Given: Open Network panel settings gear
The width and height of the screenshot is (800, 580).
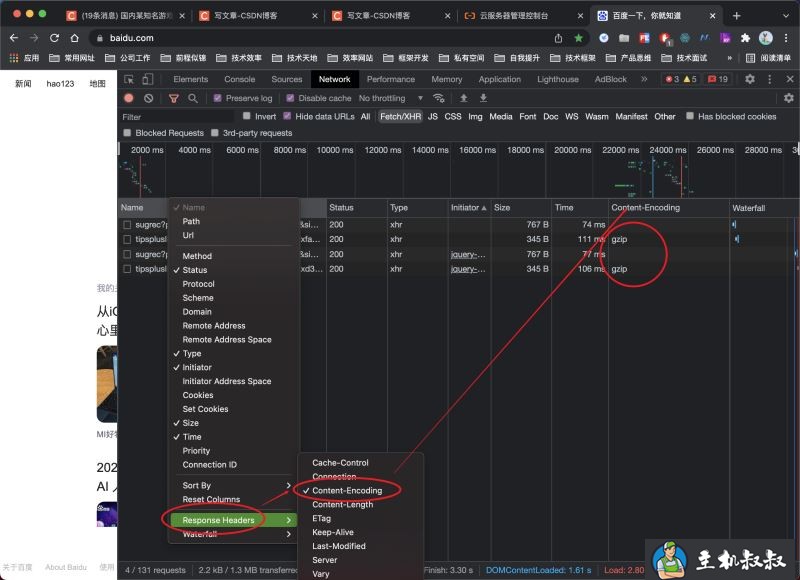Looking at the screenshot, I should point(789,98).
